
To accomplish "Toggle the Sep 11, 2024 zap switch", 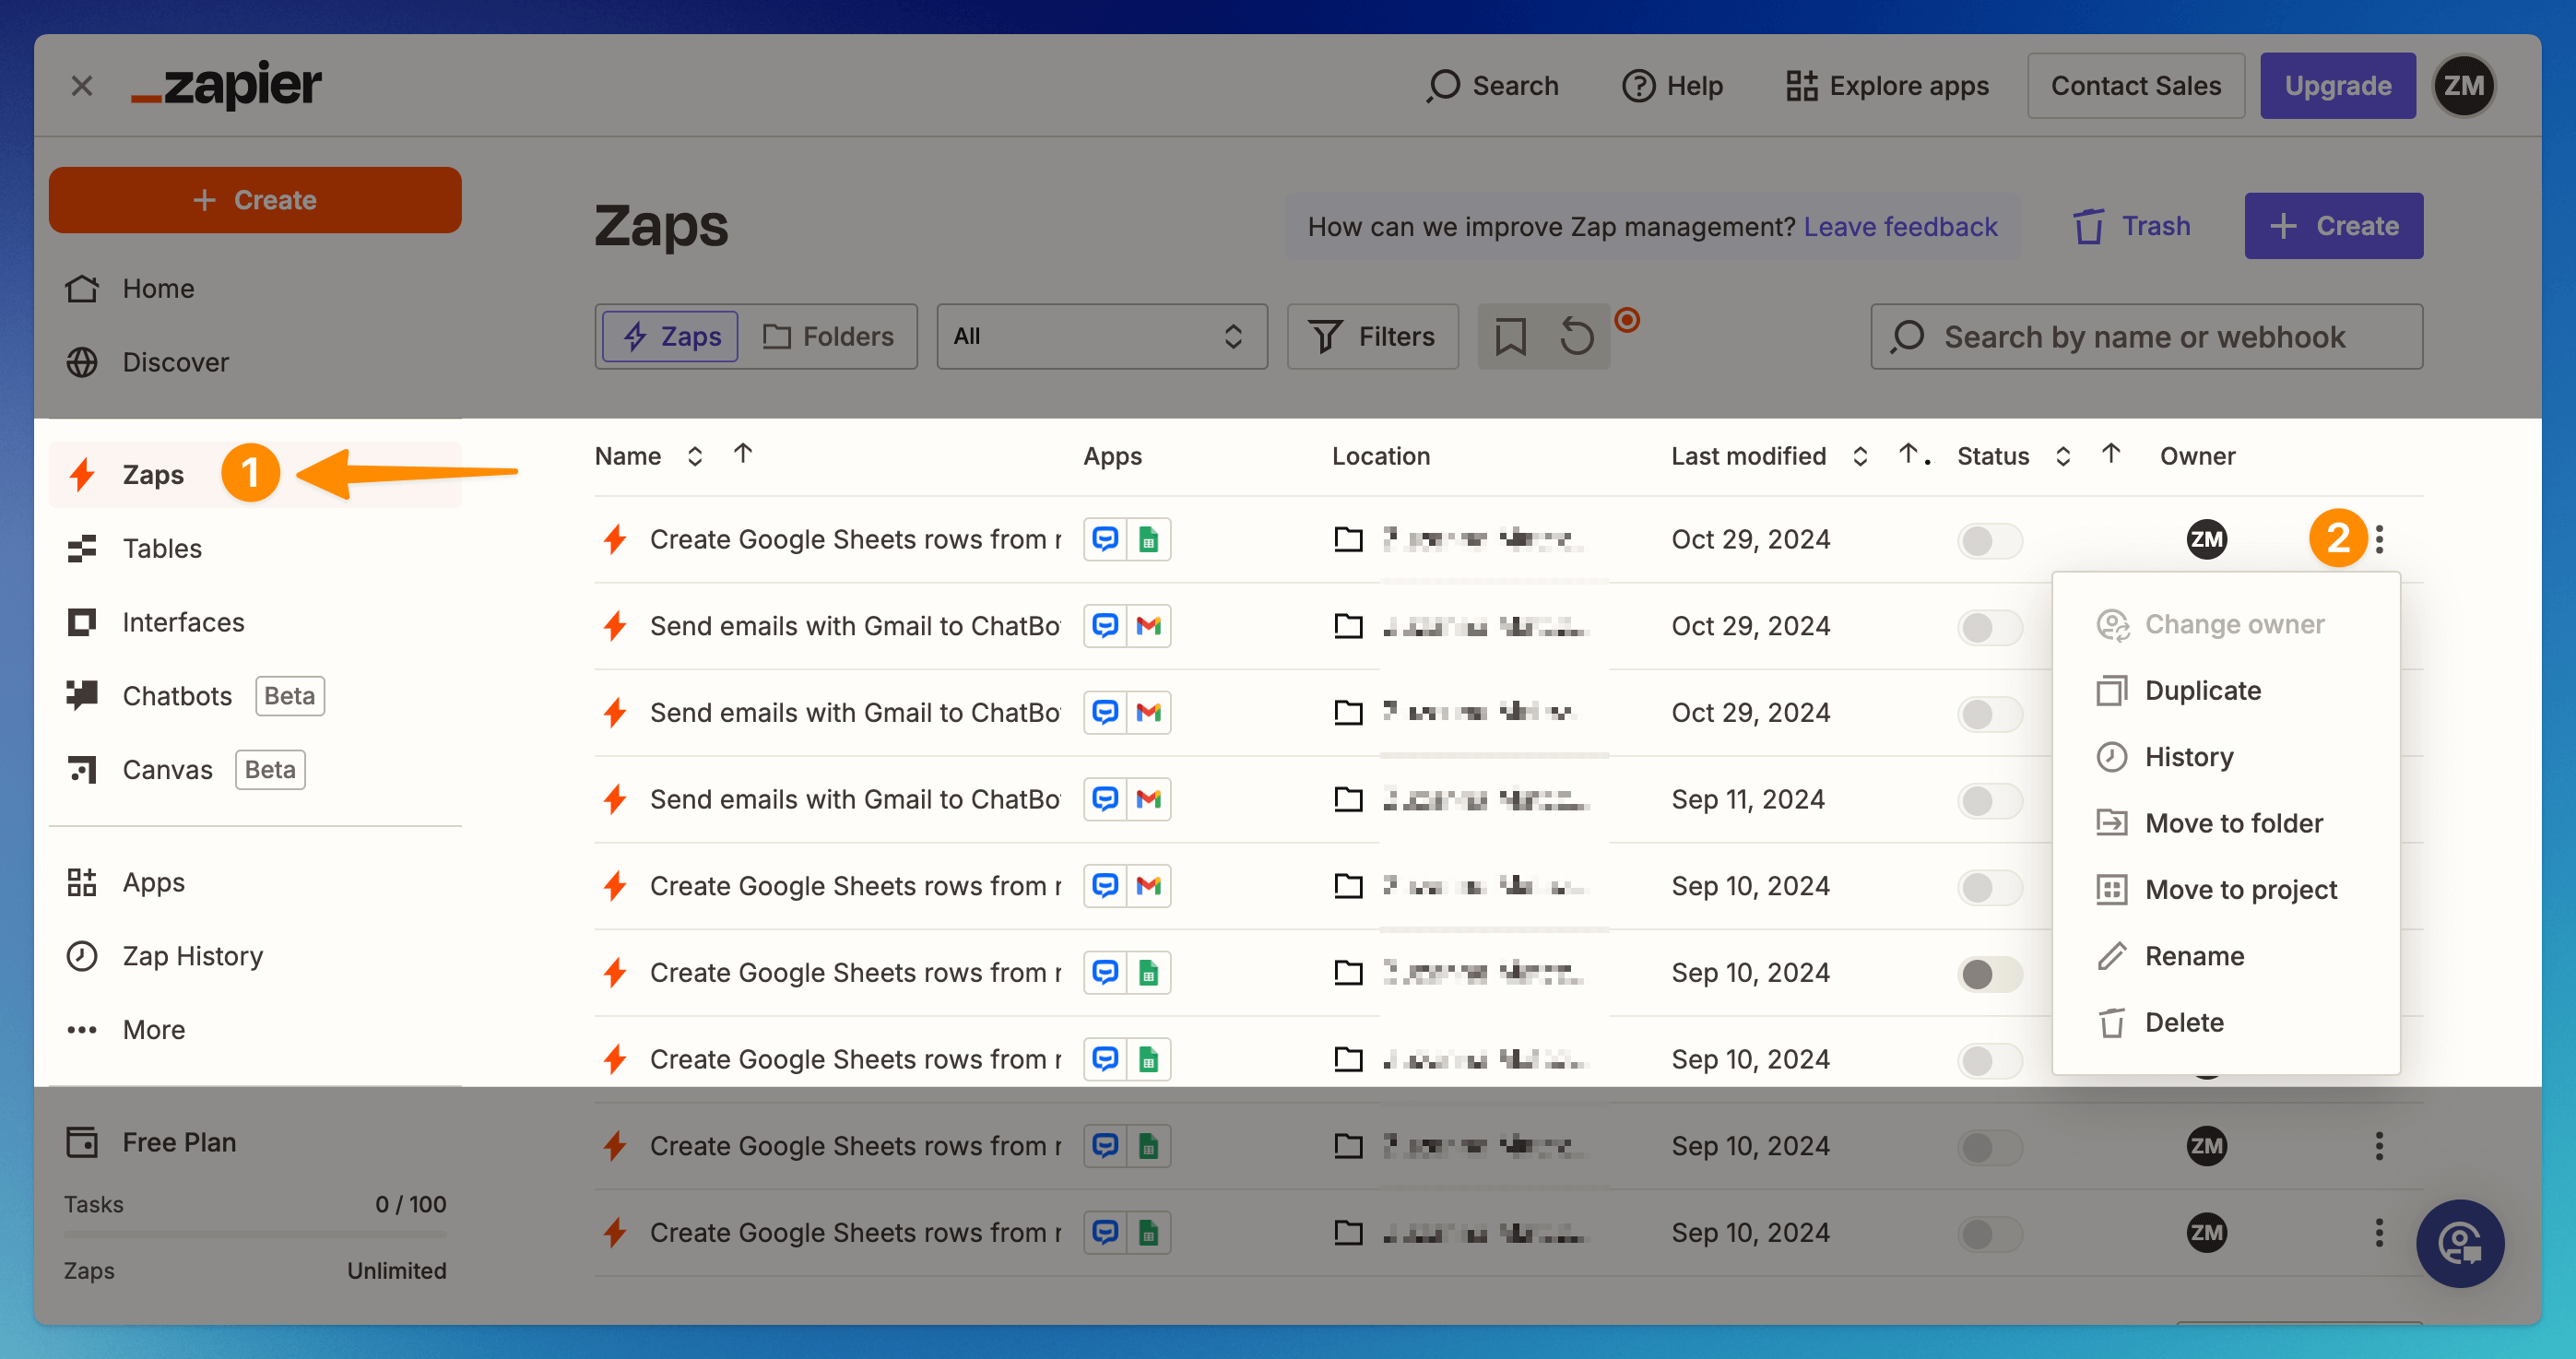I will 1988,800.
